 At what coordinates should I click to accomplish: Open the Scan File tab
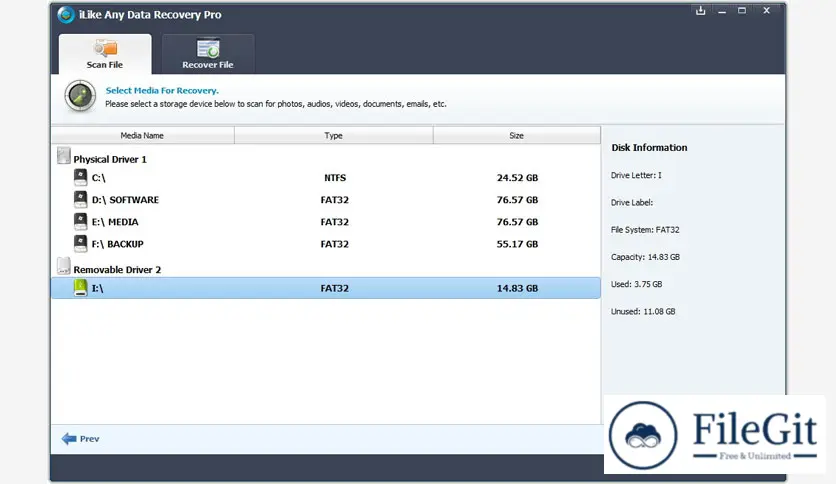point(105,54)
